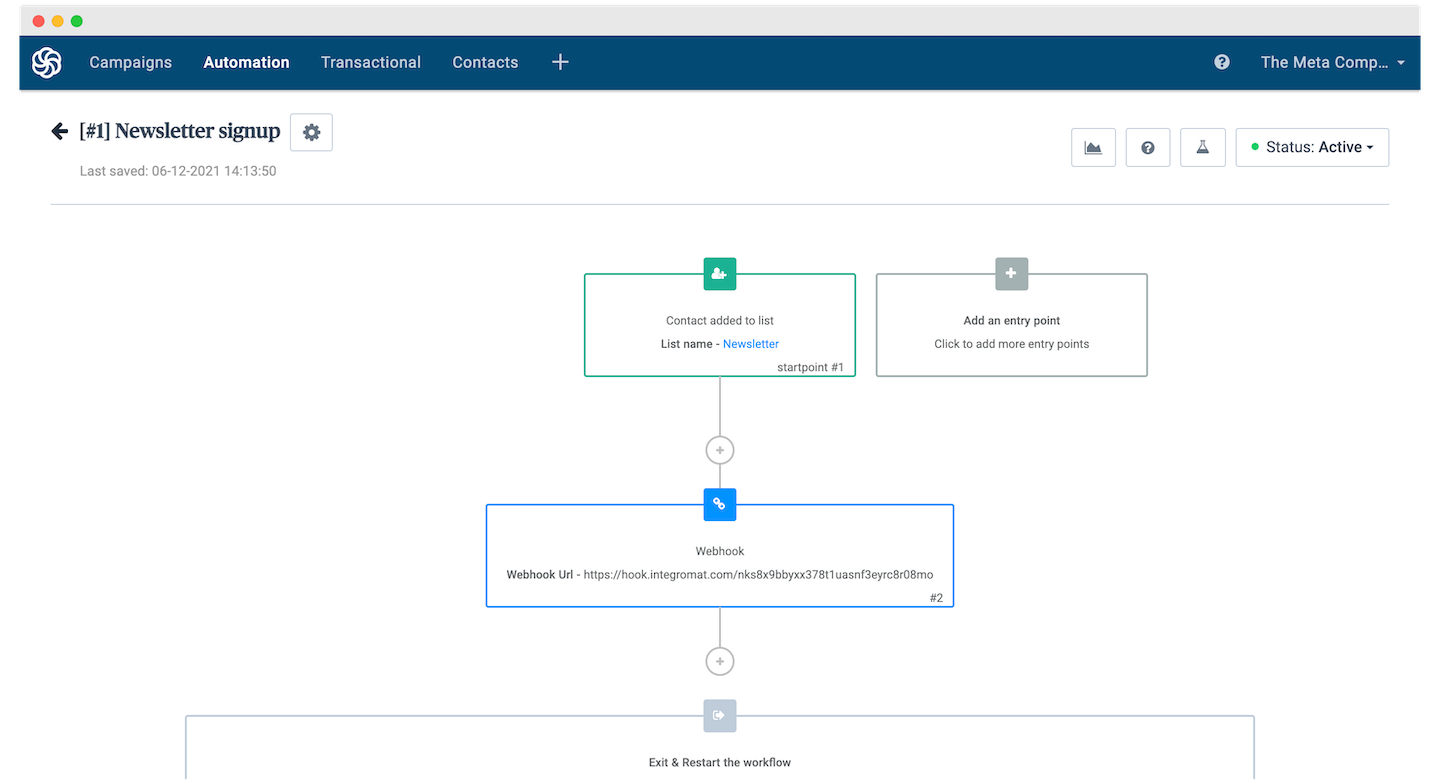Click the startpoint #1 label

click(810, 367)
